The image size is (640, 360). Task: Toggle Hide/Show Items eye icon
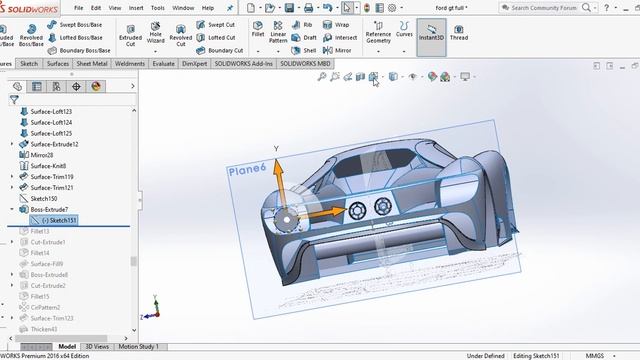tap(413, 76)
